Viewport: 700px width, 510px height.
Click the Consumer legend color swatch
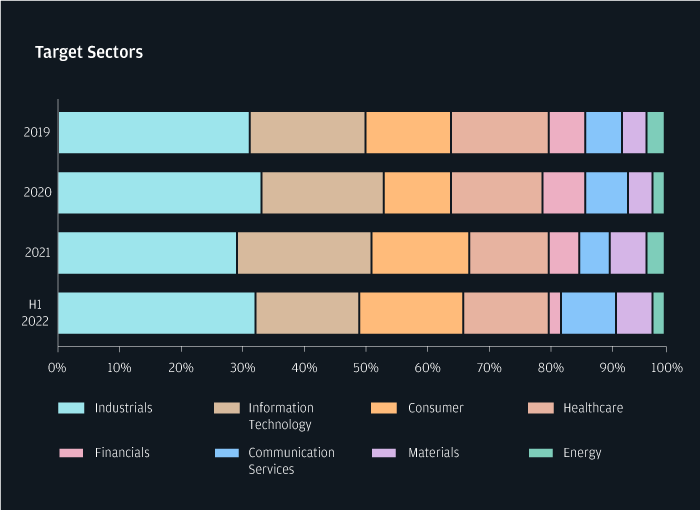(x=384, y=408)
